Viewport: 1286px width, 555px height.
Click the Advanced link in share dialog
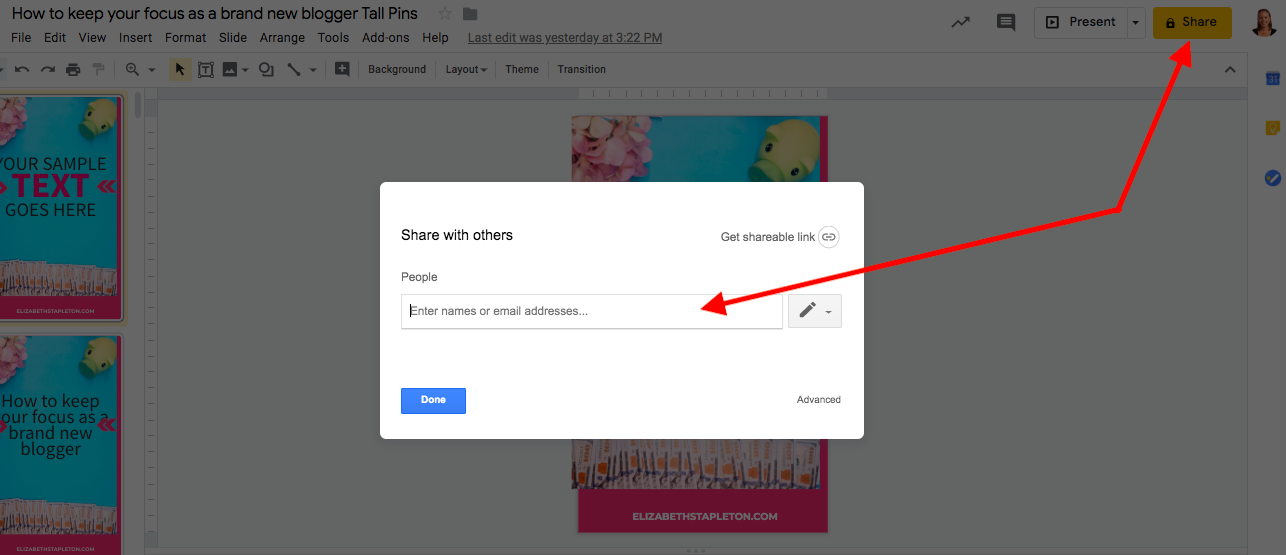(x=819, y=400)
